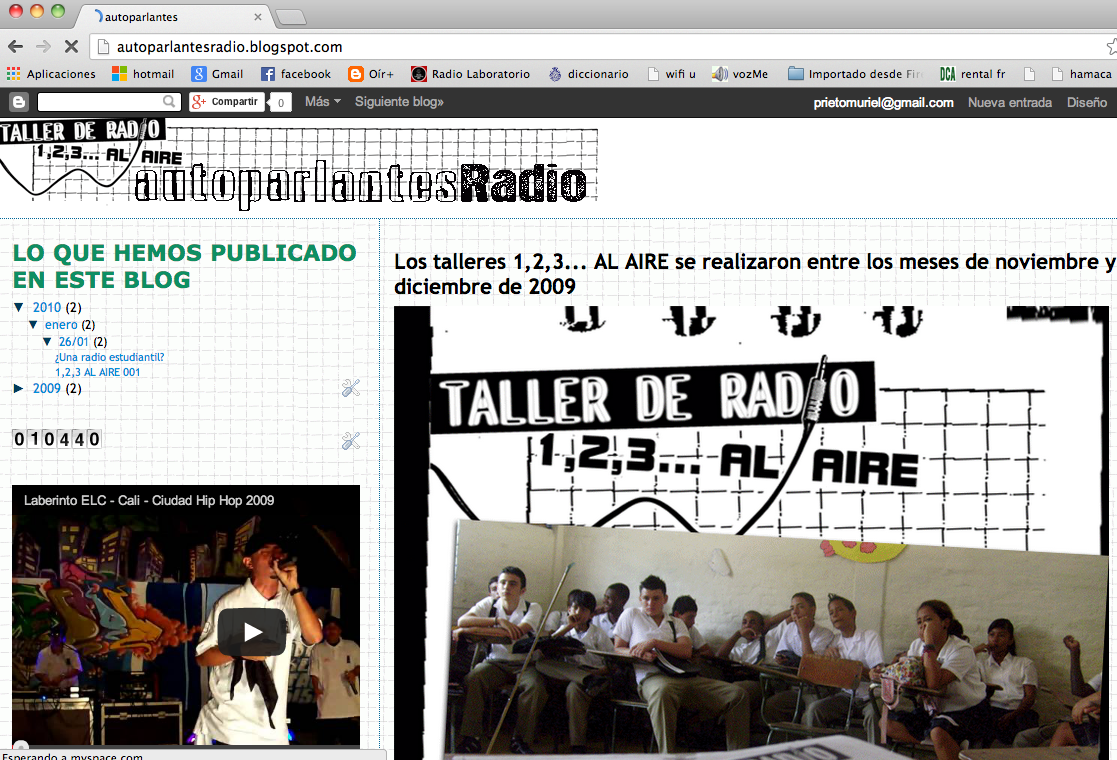Open the vozMe speaker bookmark
Screen dimensions: 1117x760
(x=740, y=74)
